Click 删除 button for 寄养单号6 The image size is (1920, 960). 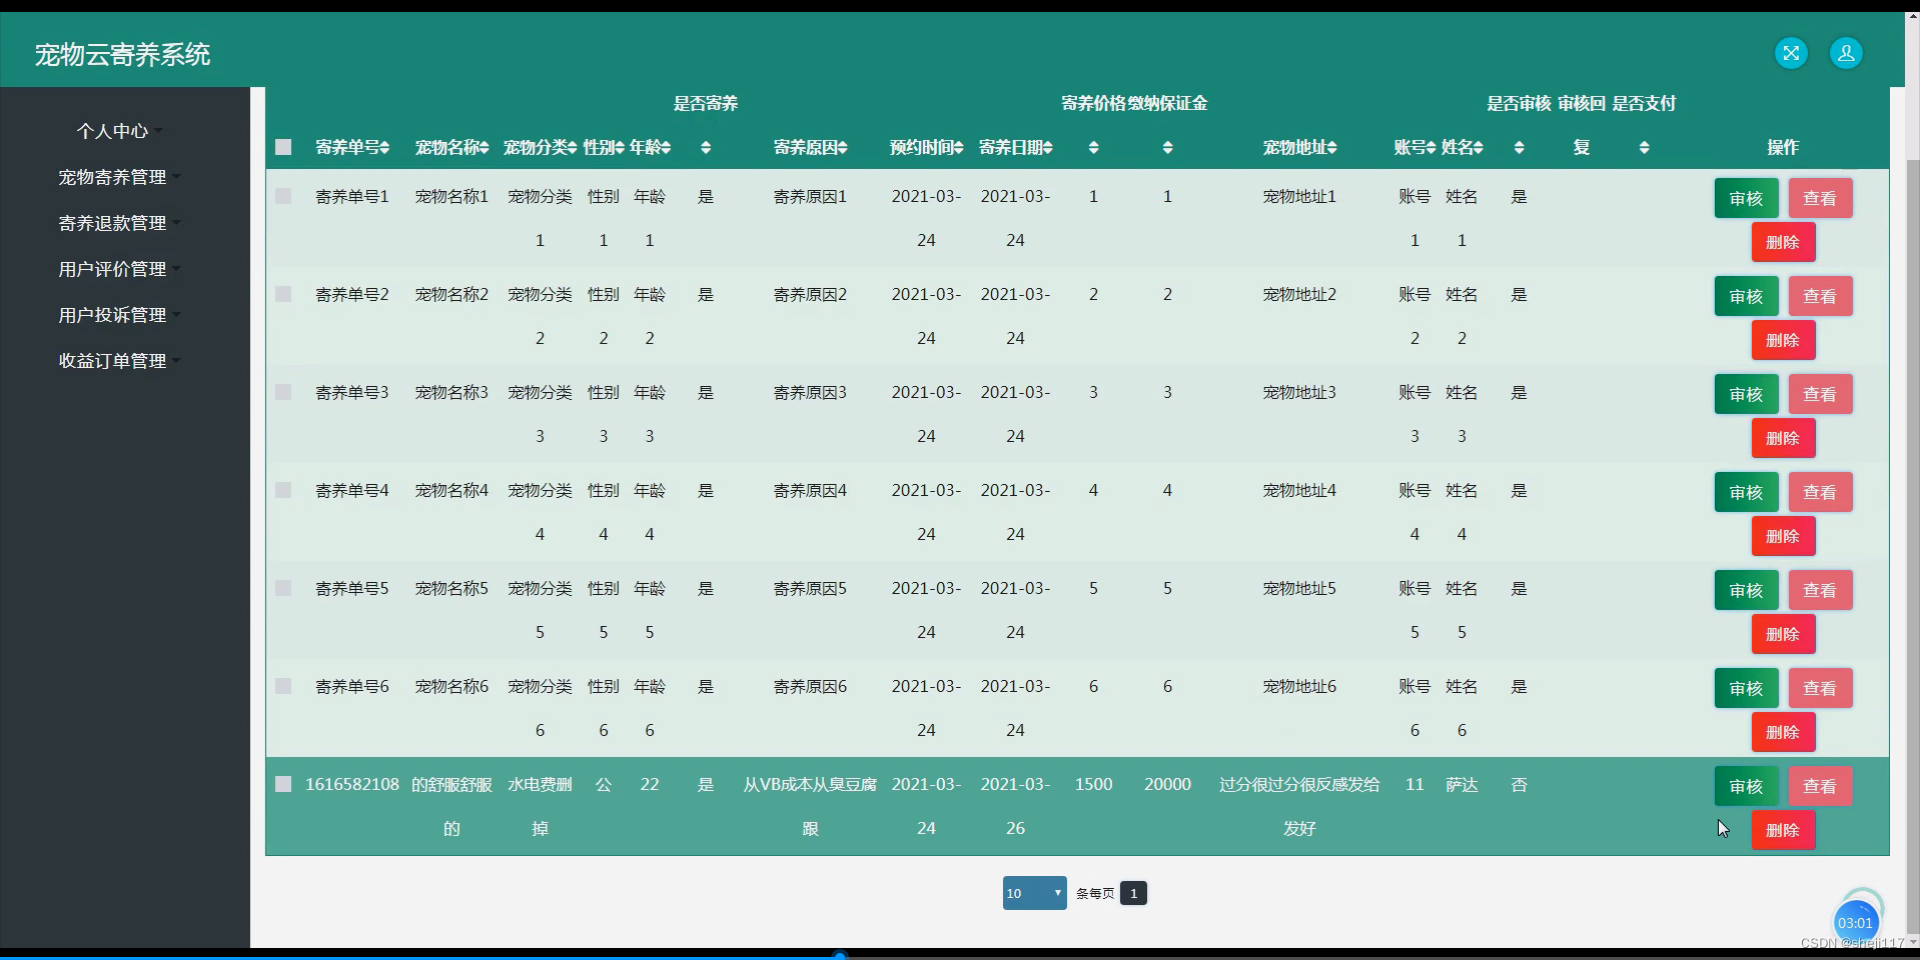pos(1783,732)
